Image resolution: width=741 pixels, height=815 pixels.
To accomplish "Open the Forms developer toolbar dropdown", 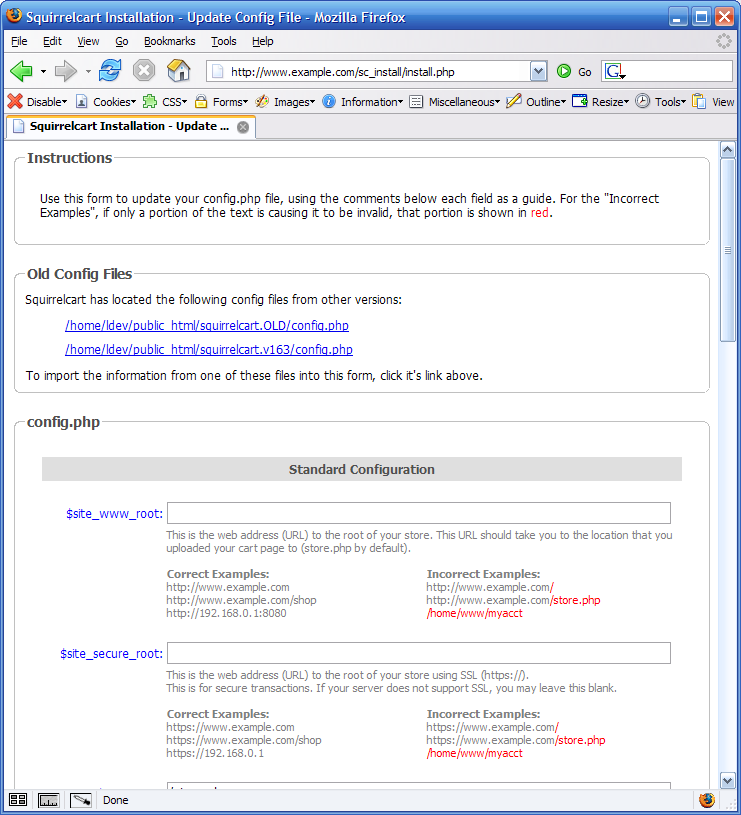I will pos(222,101).
